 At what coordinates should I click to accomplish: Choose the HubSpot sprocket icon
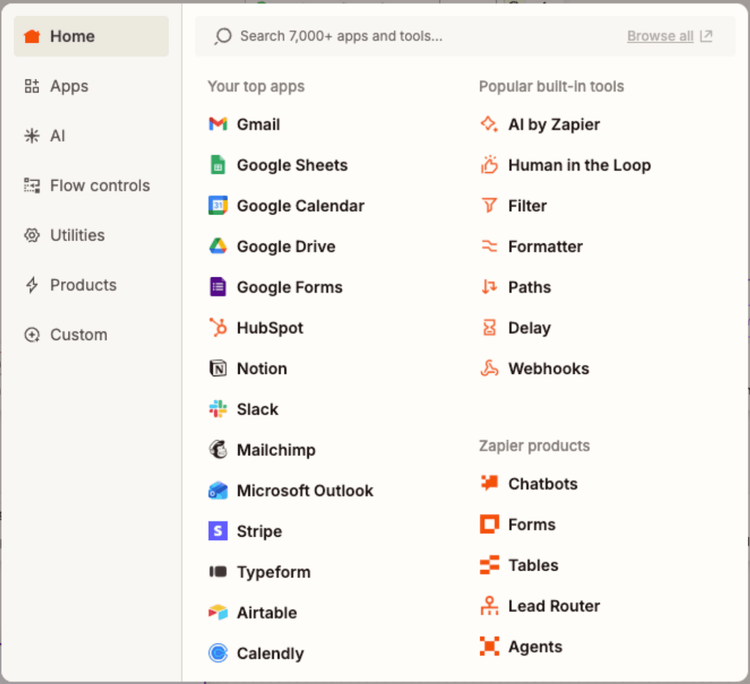pos(218,328)
